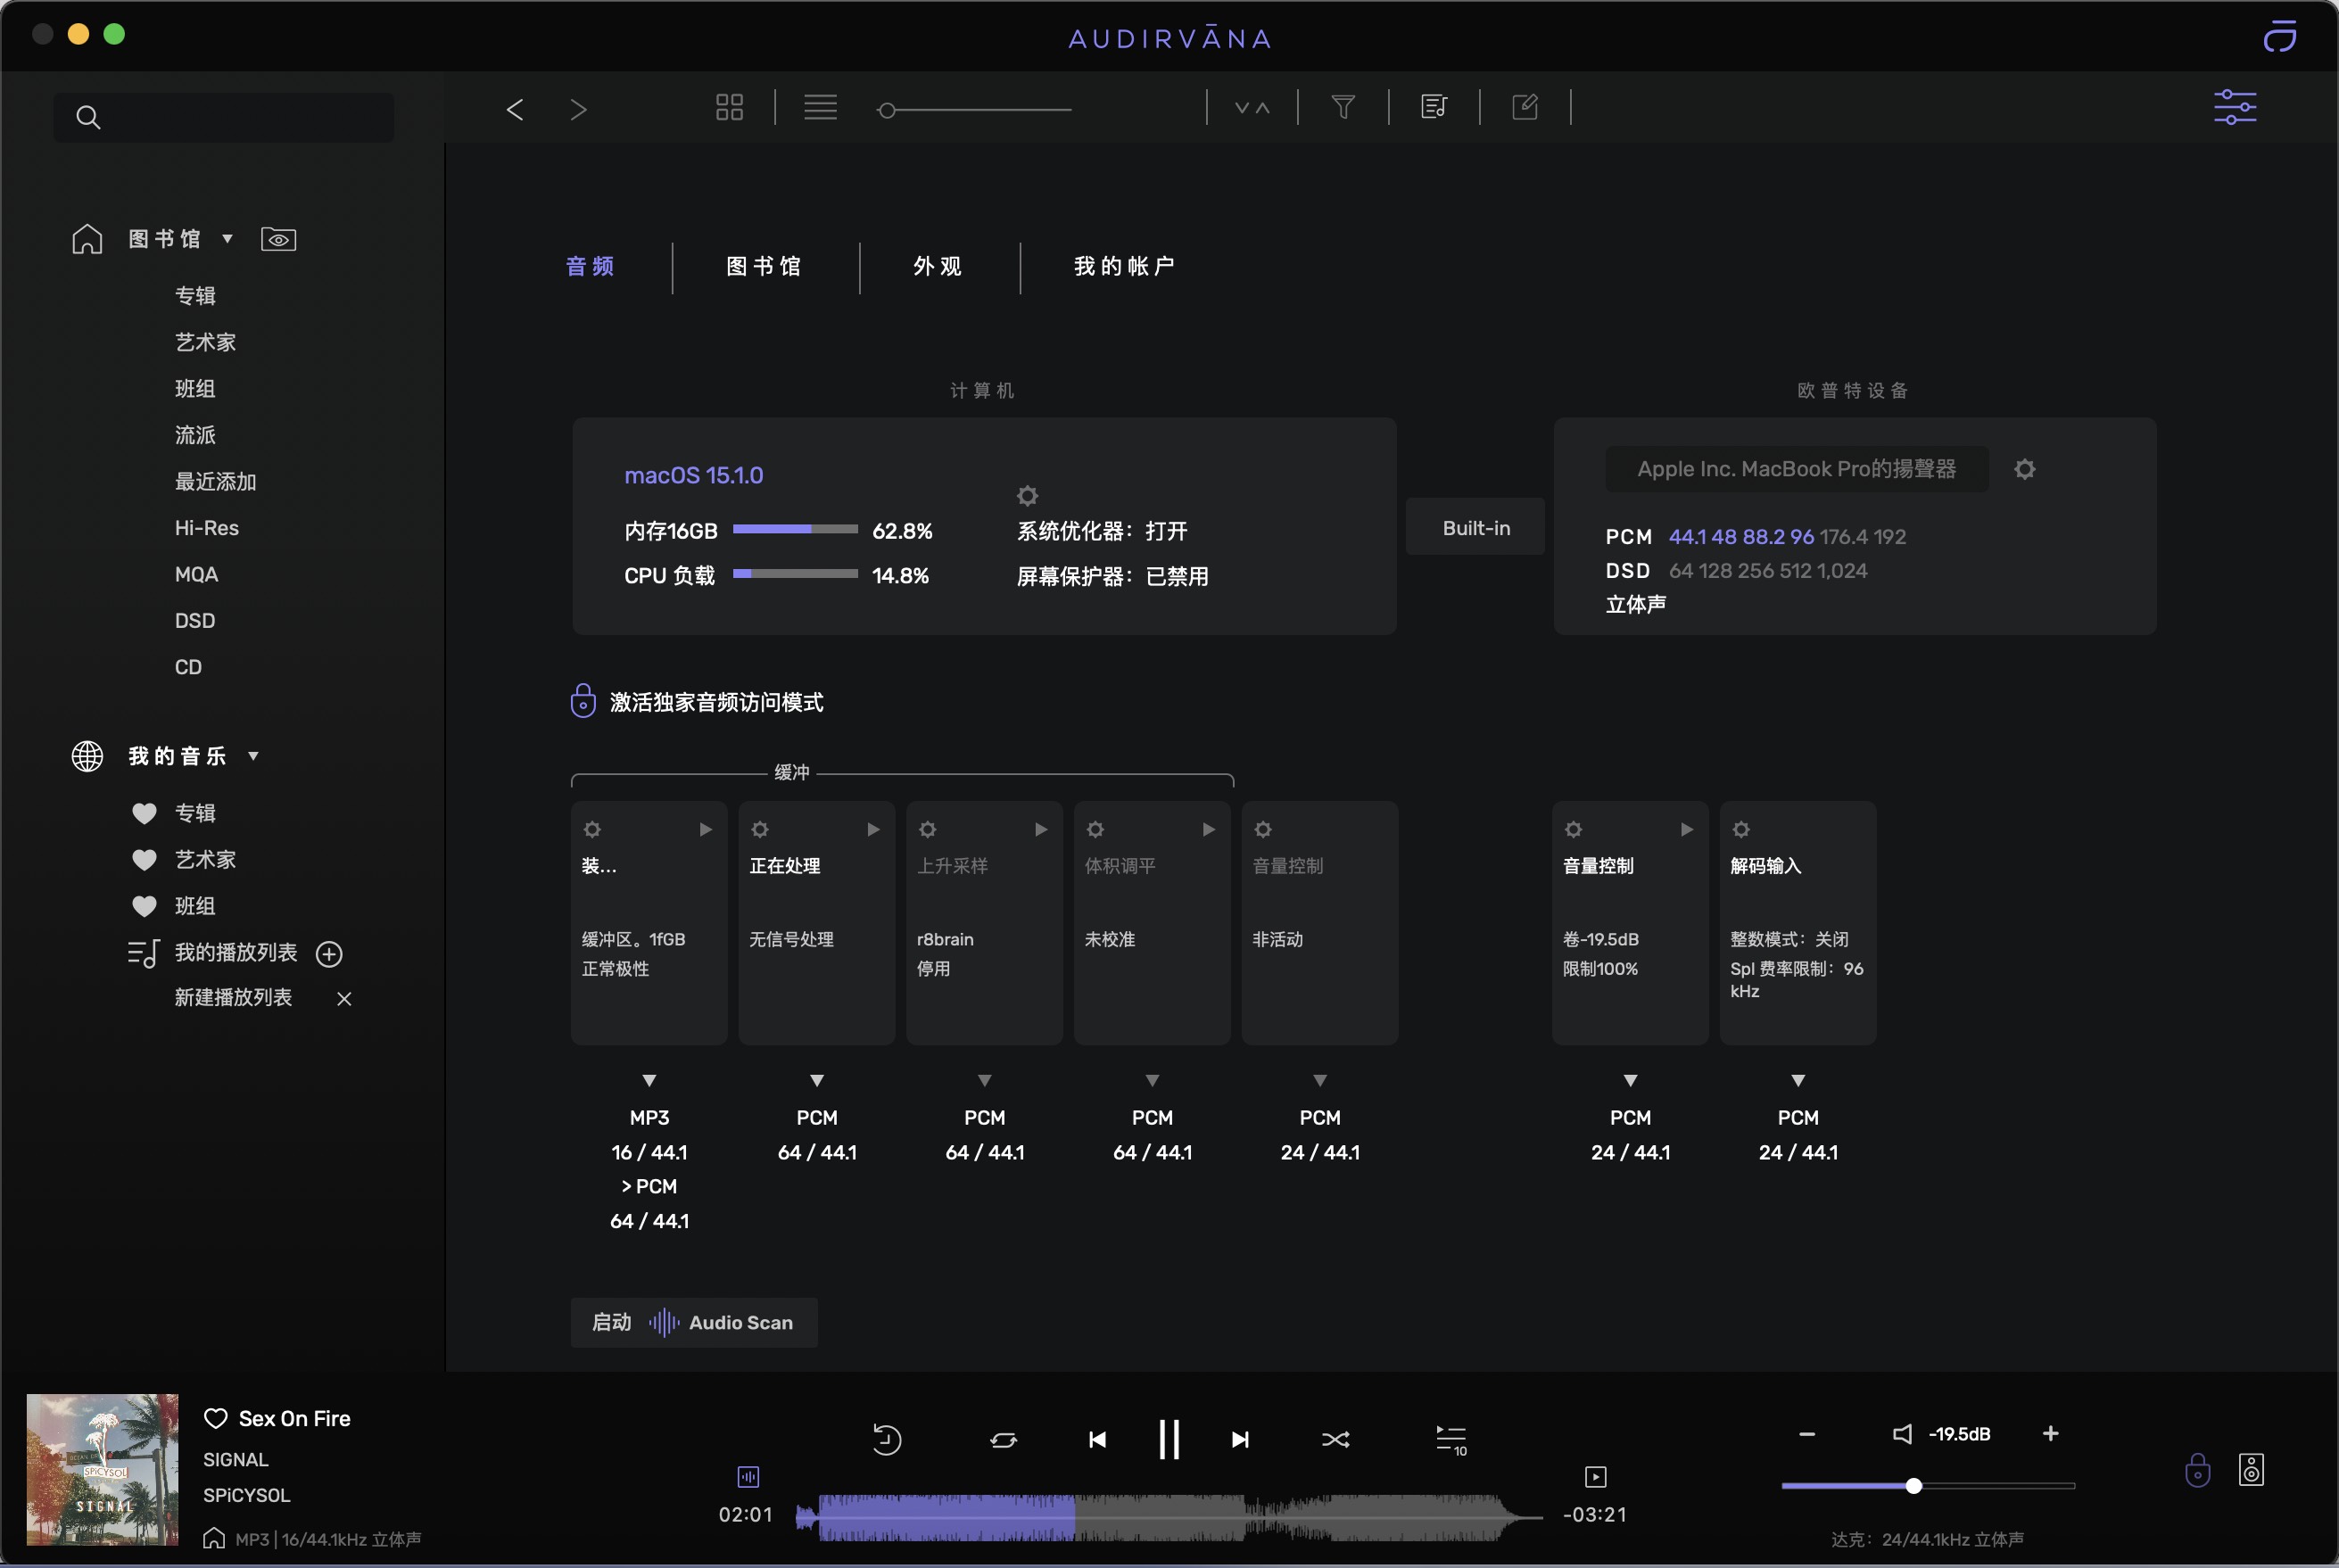Click the shuffle playback icon
The width and height of the screenshot is (2339, 1568).
[x=1335, y=1439]
